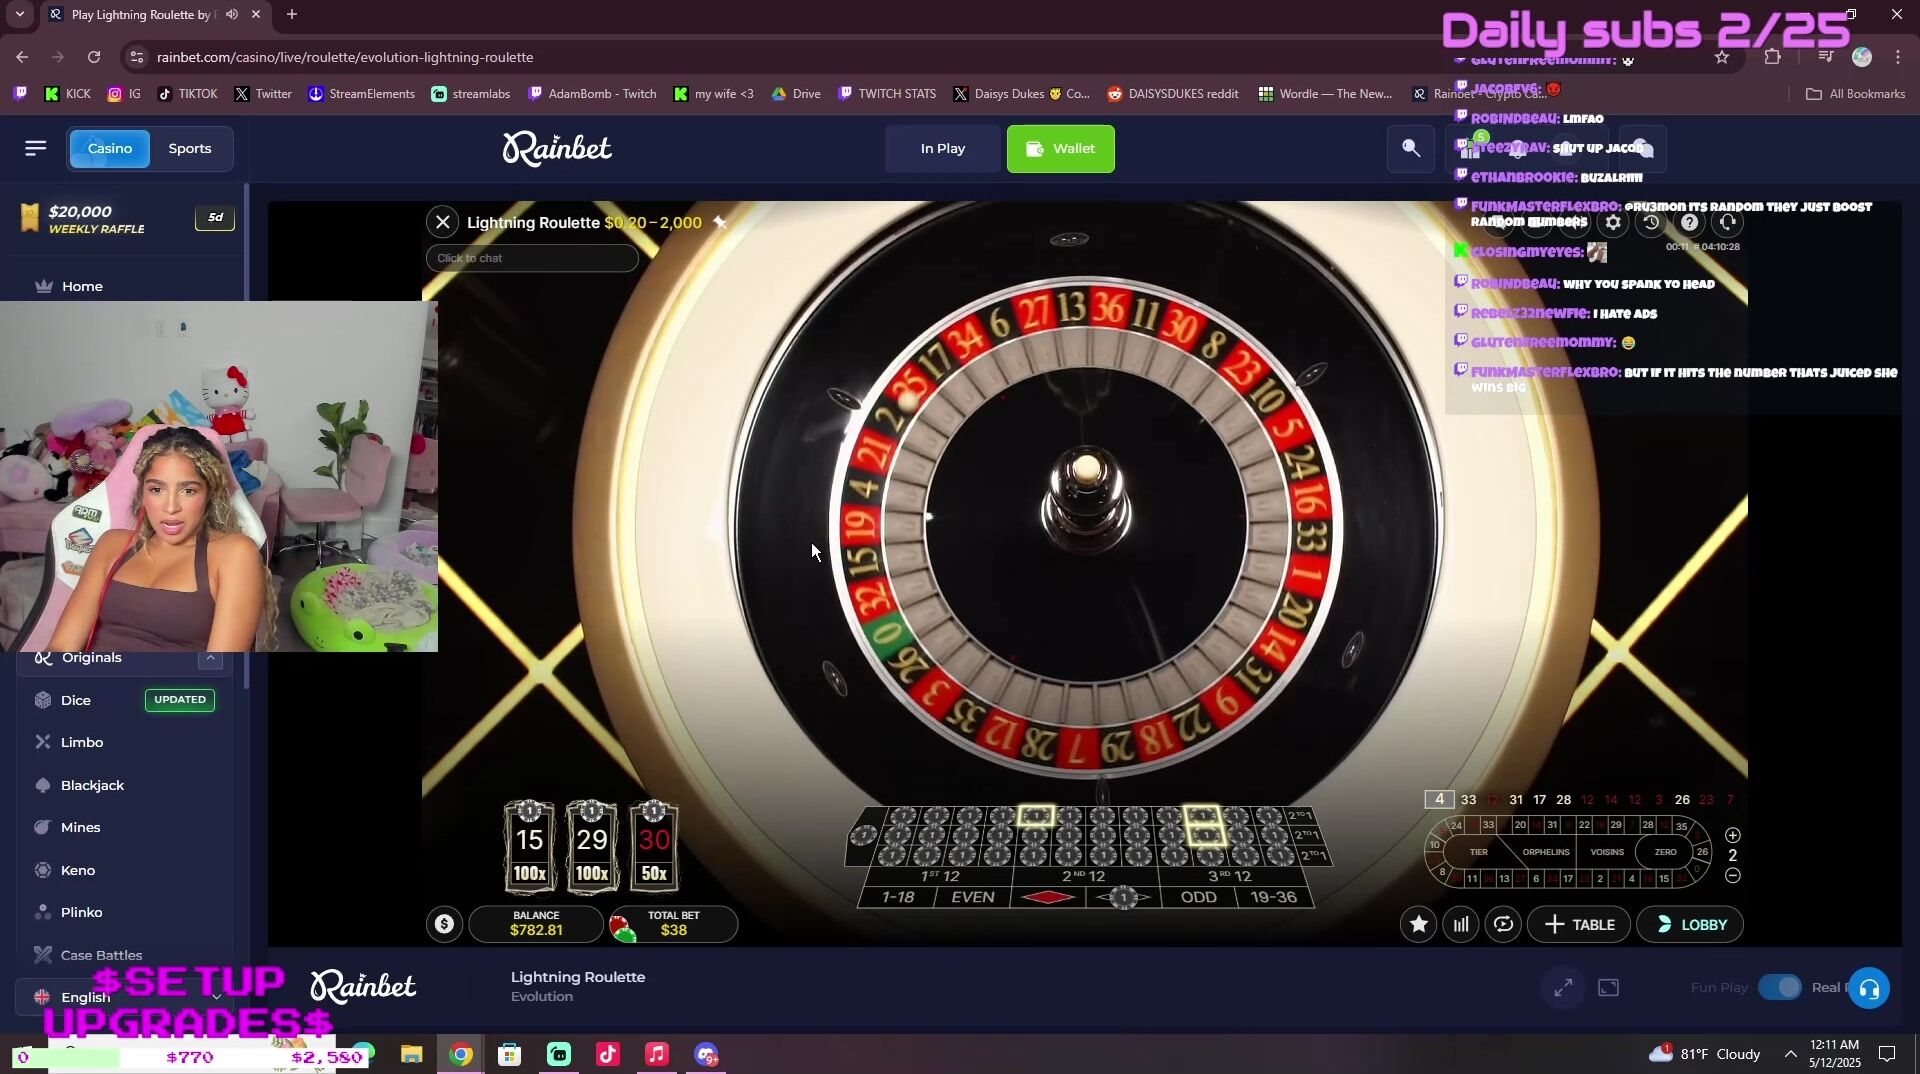Image resolution: width=1920 pixels, height=1074 pixels.
Task: Bet on 3rd 12 dozen
Action: coord(1230,876)
